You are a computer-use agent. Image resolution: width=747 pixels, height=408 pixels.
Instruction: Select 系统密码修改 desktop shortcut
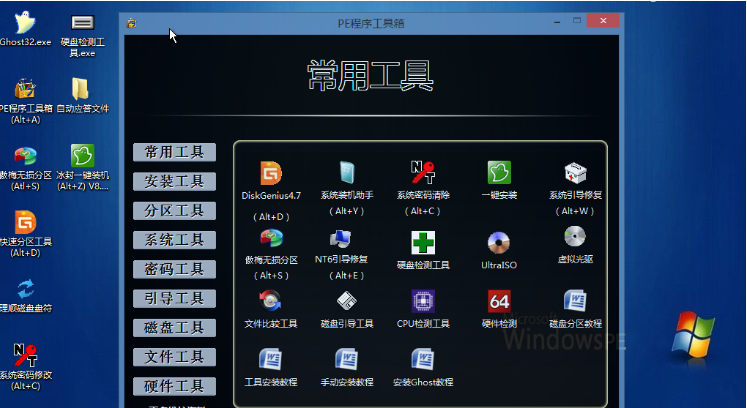[26, 367]
